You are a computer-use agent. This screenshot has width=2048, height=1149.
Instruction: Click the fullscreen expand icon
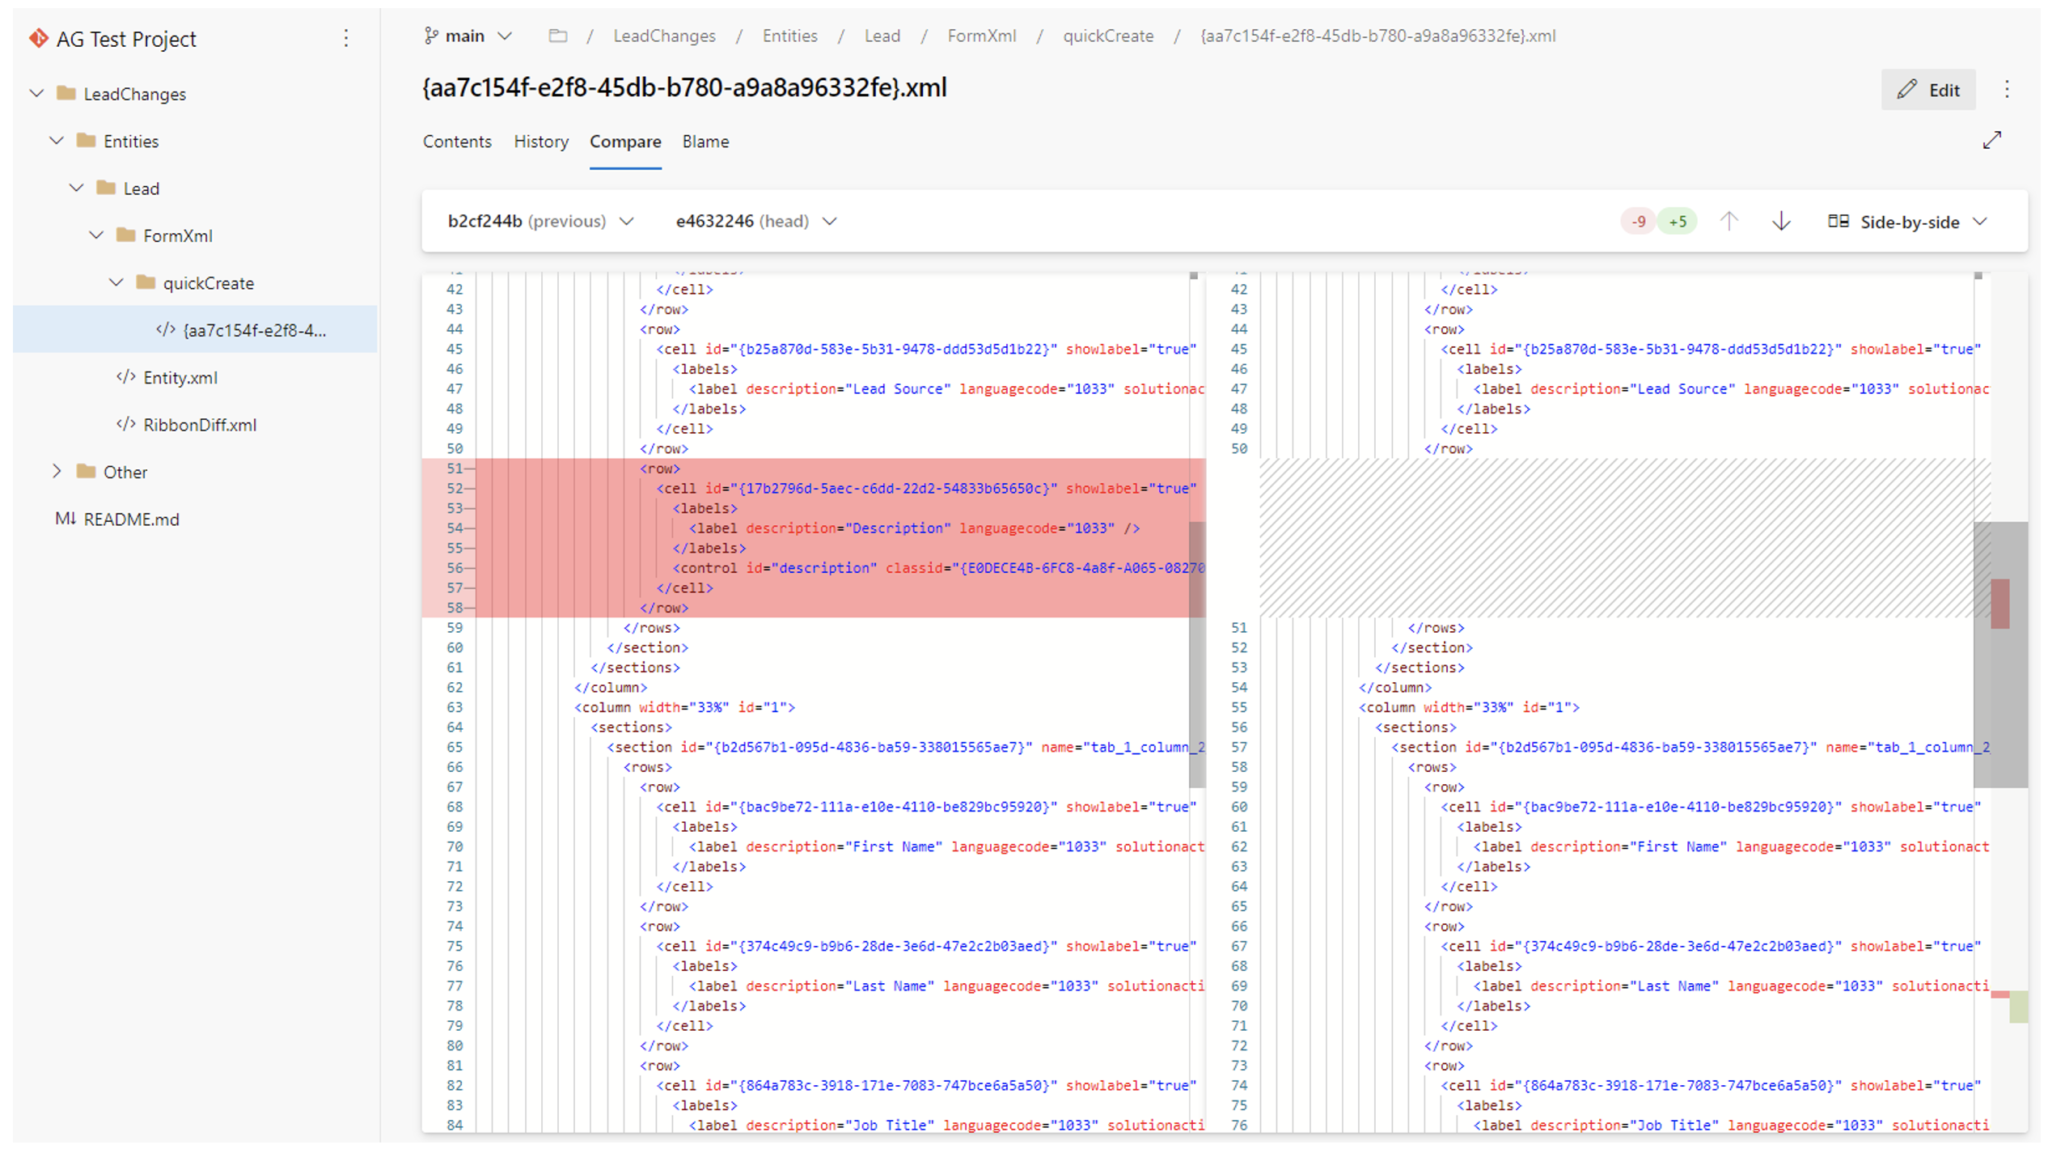coord(1993,141)
